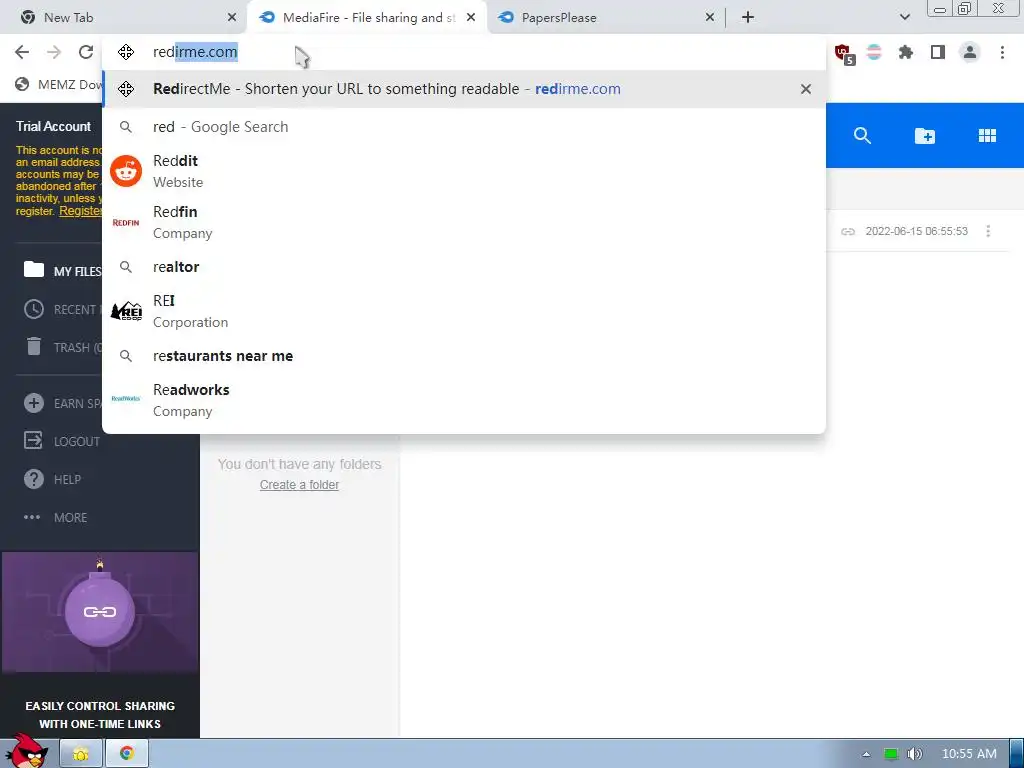Click the Angry Birds start button
The width and height of the screenshot is (1024, 768).
coord(26,752)
